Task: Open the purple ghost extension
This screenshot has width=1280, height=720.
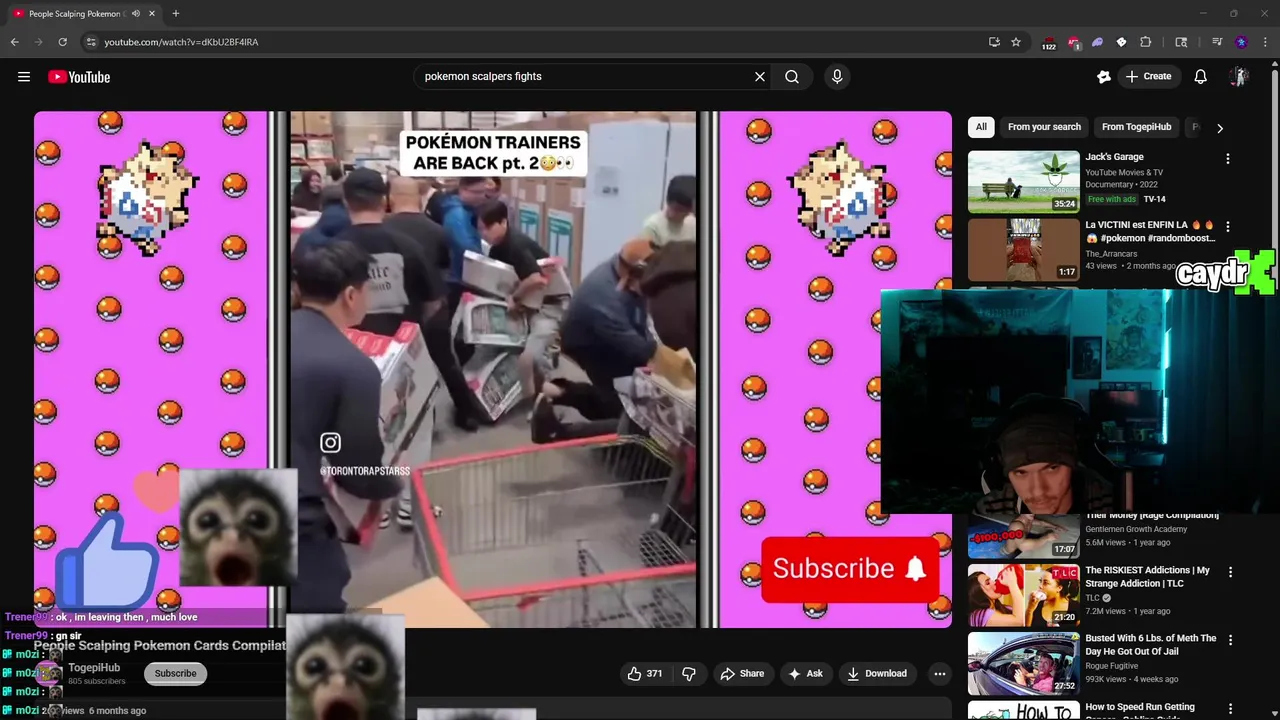Action: [x=1097, y=42]
